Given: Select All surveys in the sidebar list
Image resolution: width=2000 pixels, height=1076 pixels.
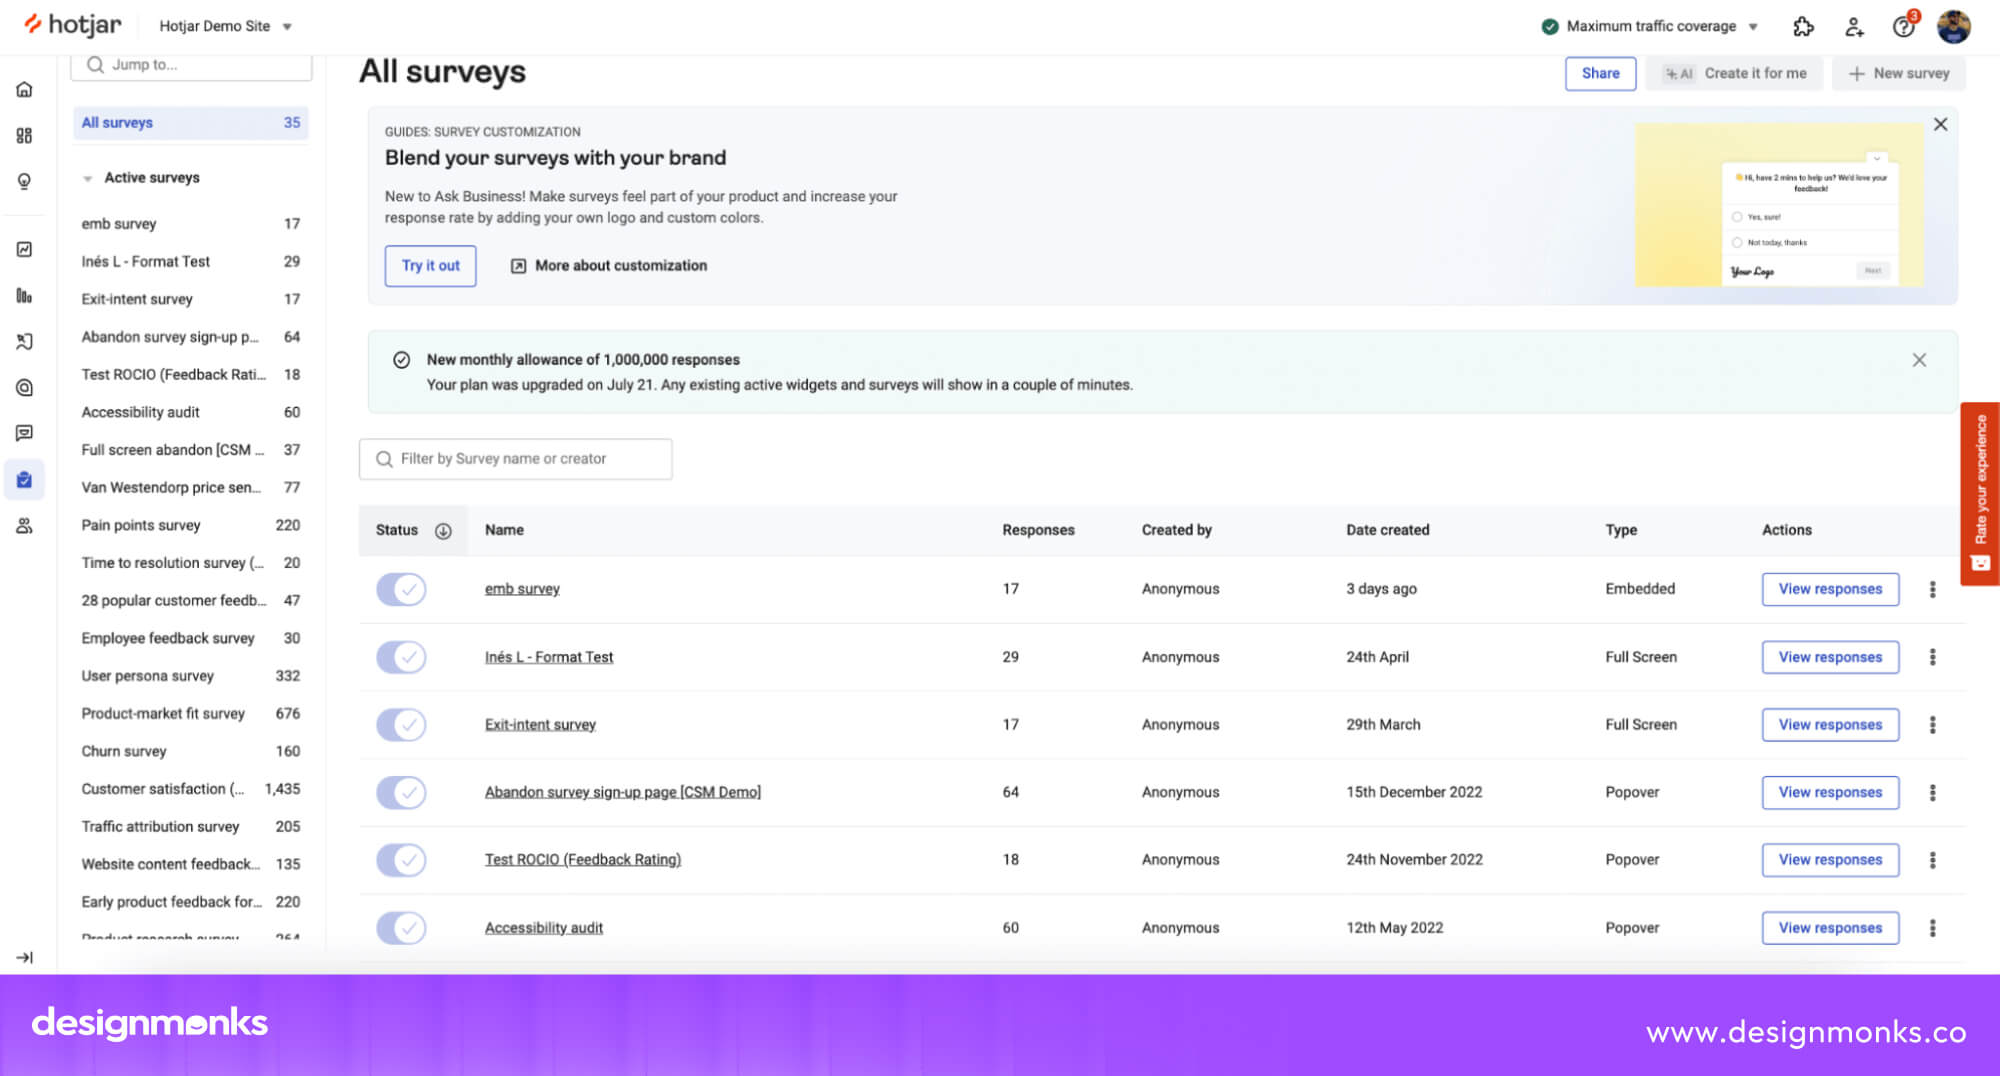Looking at the screenshot, I should [x=191, y=123].
